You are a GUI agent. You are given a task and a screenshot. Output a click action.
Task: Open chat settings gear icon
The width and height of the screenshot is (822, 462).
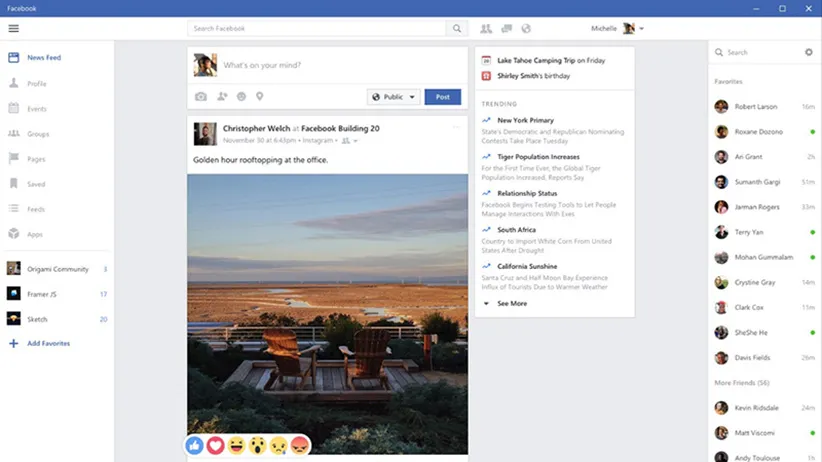(x=809, y=52)
